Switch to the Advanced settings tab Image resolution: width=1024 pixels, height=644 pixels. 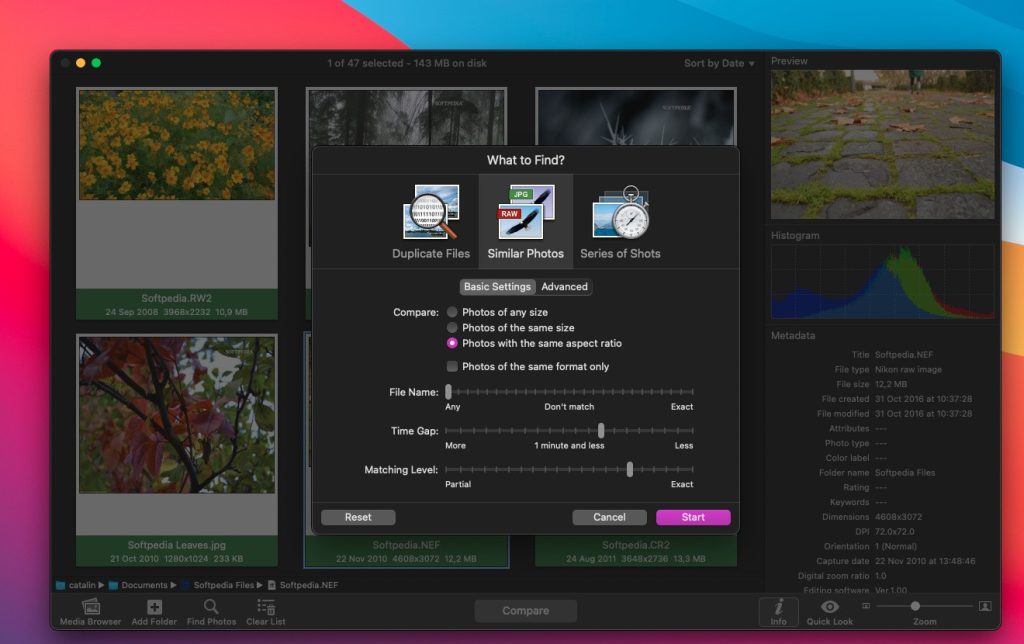pyautogui.click(x=564, y=287)
